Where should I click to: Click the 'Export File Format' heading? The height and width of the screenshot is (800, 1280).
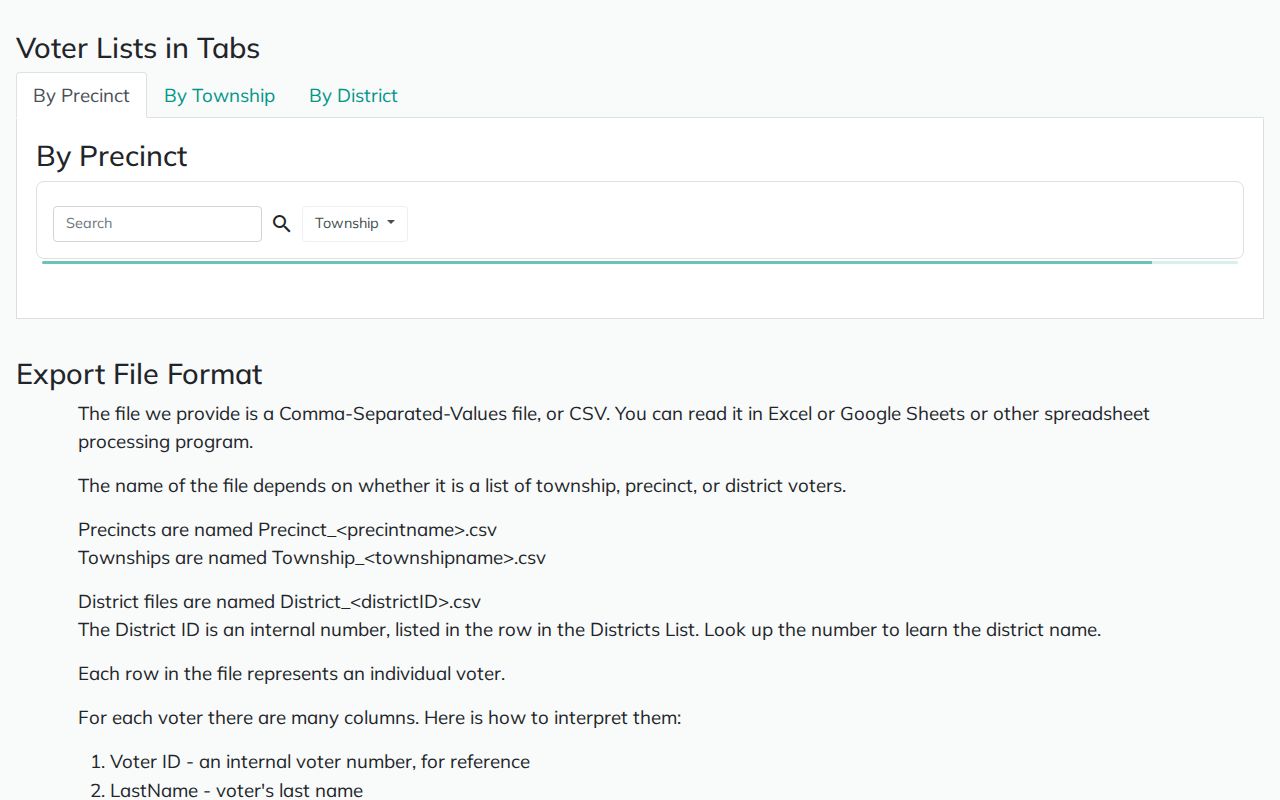pos(139,374)
